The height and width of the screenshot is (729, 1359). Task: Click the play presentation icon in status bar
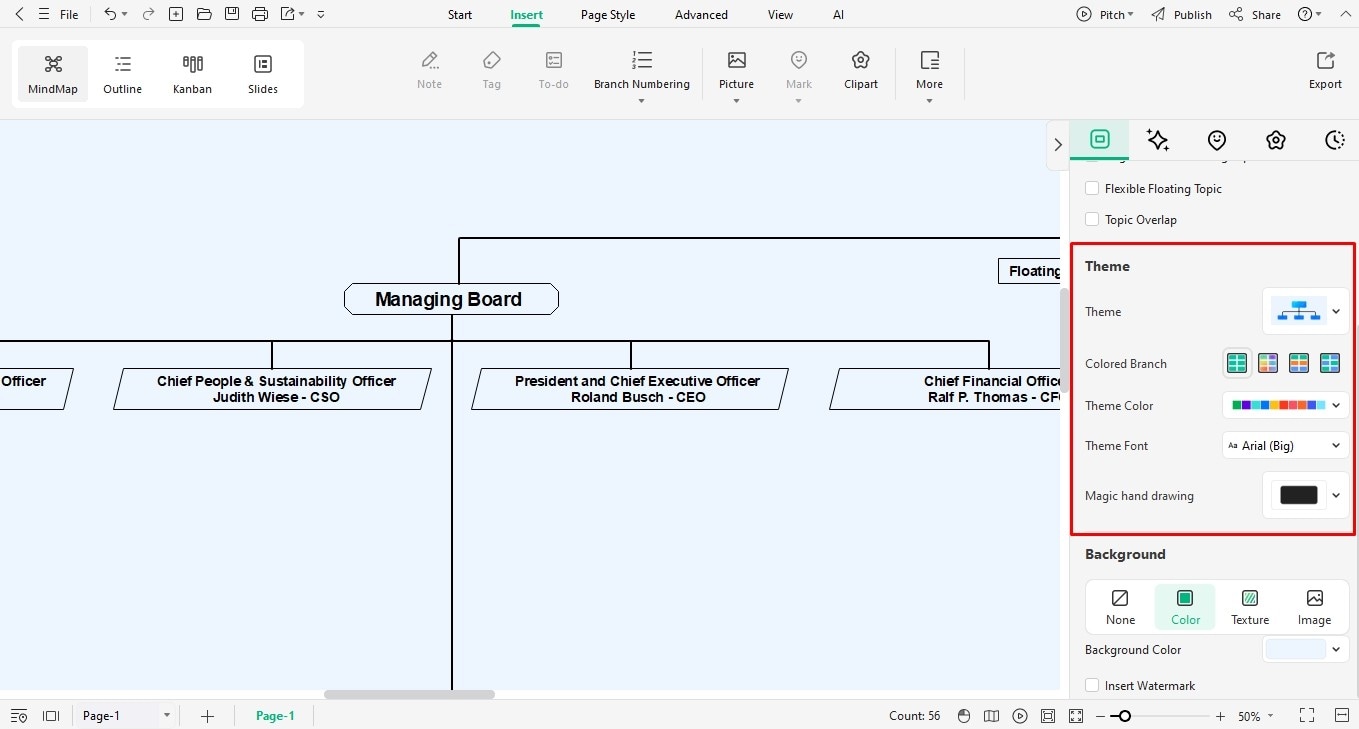click(1019, 716)
